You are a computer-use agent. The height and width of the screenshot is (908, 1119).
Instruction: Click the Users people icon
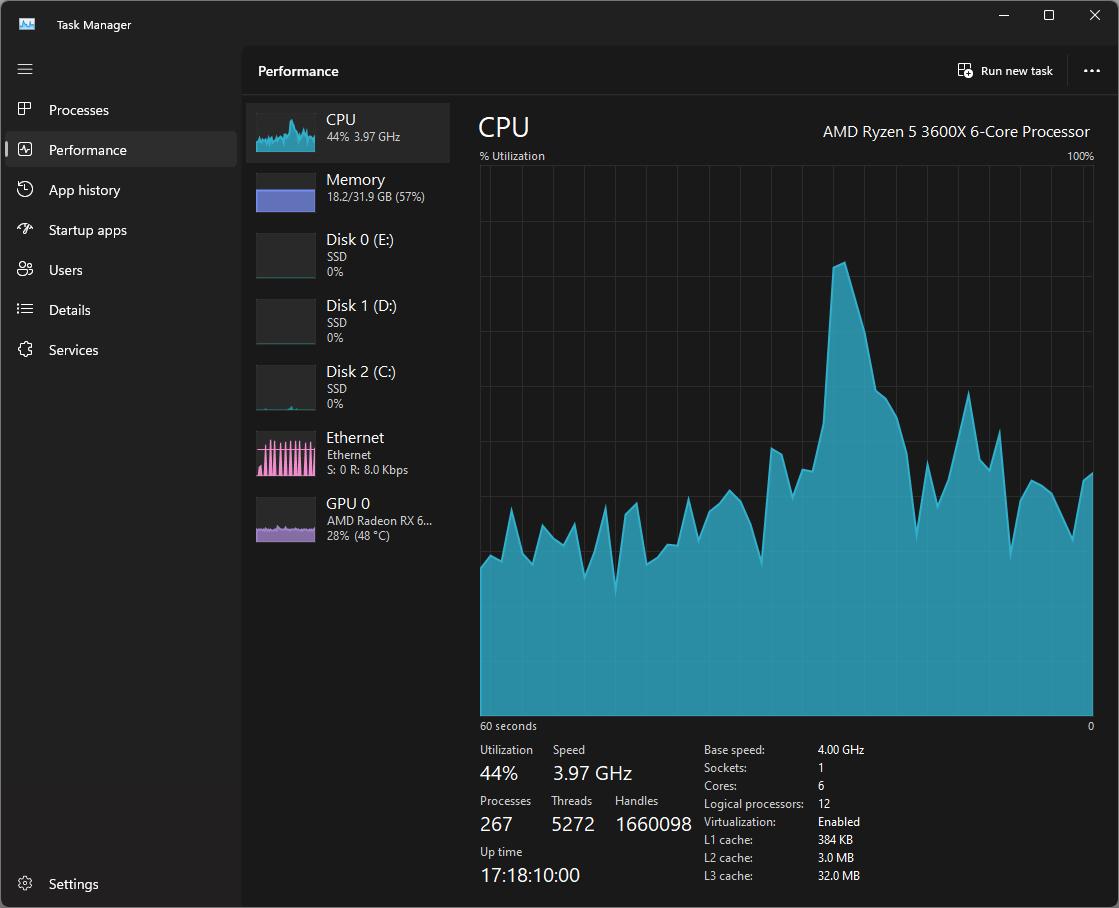pyautogui.click(x=25, y=269)
